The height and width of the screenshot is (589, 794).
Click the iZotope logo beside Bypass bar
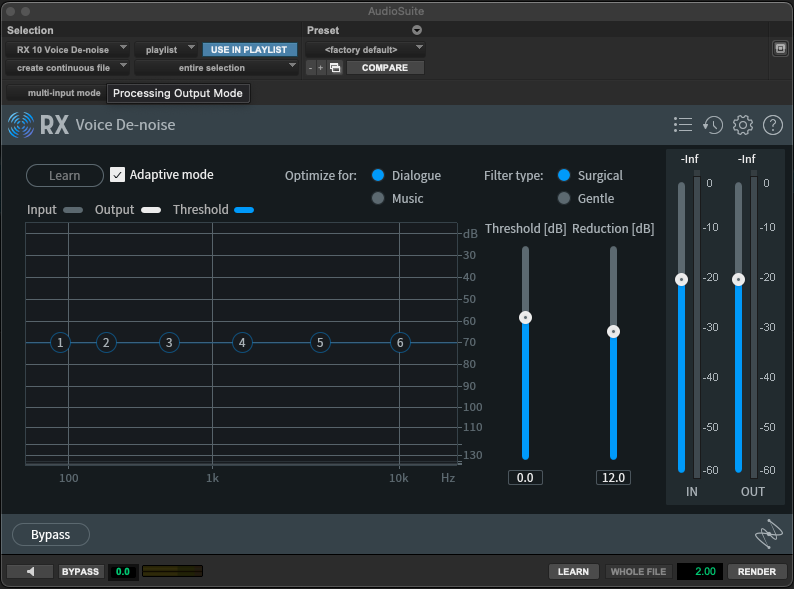[x=769, y=534]
